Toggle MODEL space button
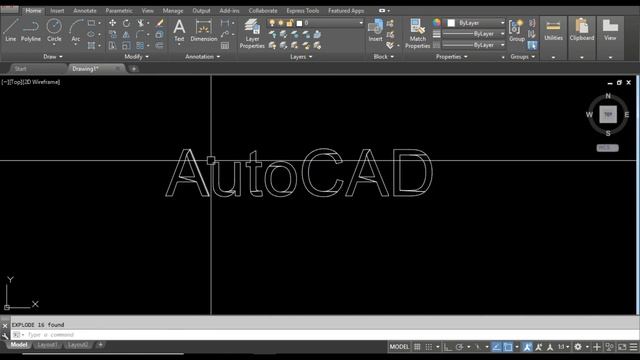The height and width of the screenshot is (360, 640). pos(399,347)
